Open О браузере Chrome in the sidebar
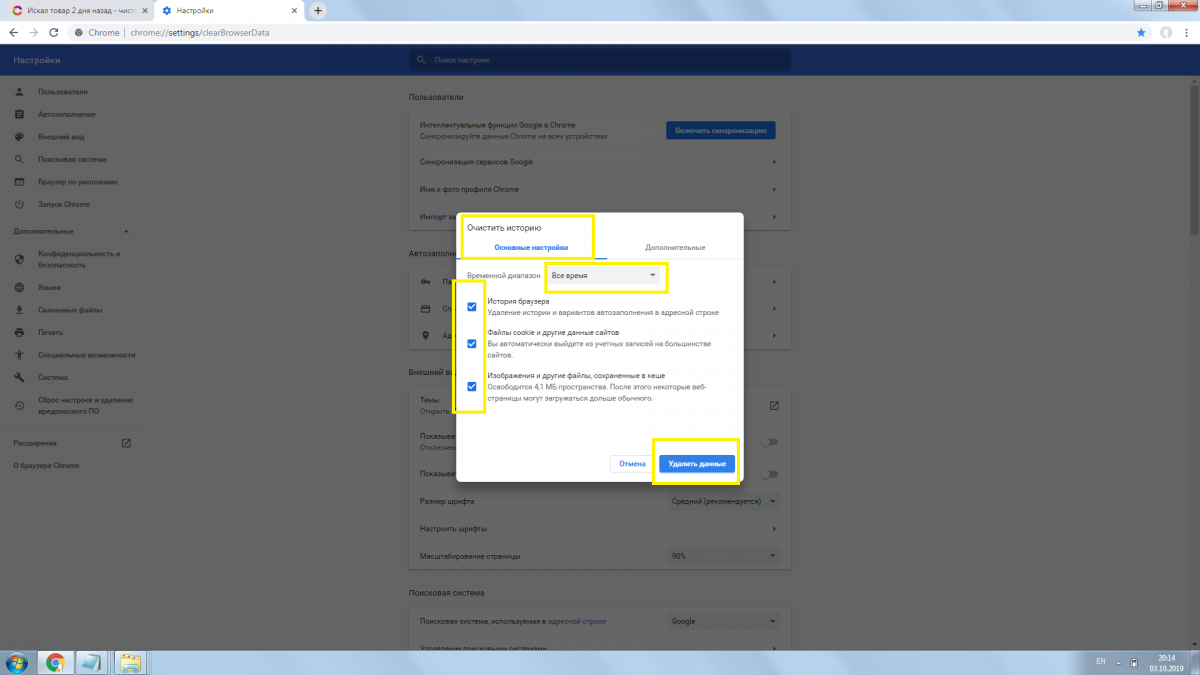This screenshot has height=675, width=1200. tap(46, 466)
